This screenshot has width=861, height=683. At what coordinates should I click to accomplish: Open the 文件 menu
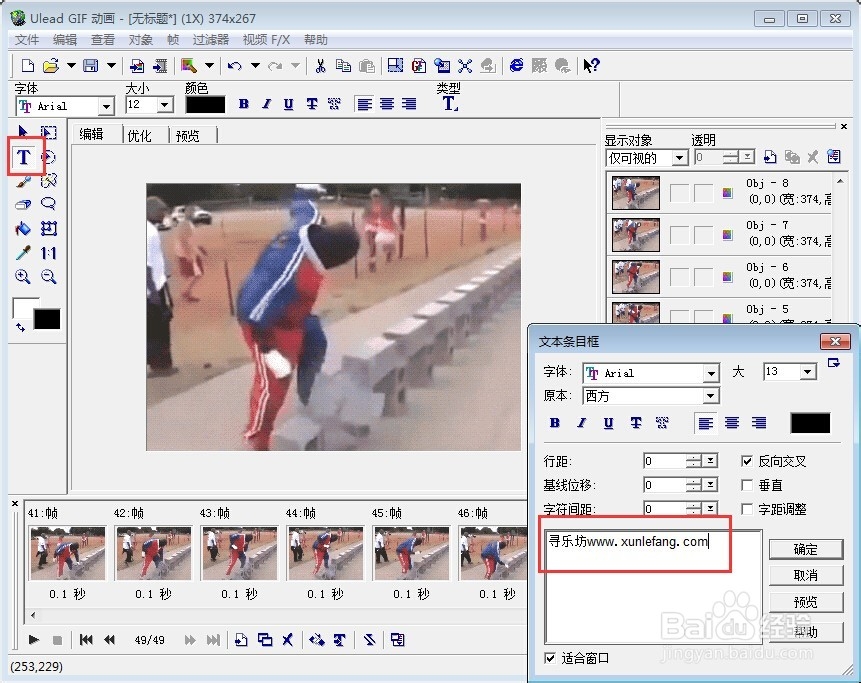(x=27, y=40)
